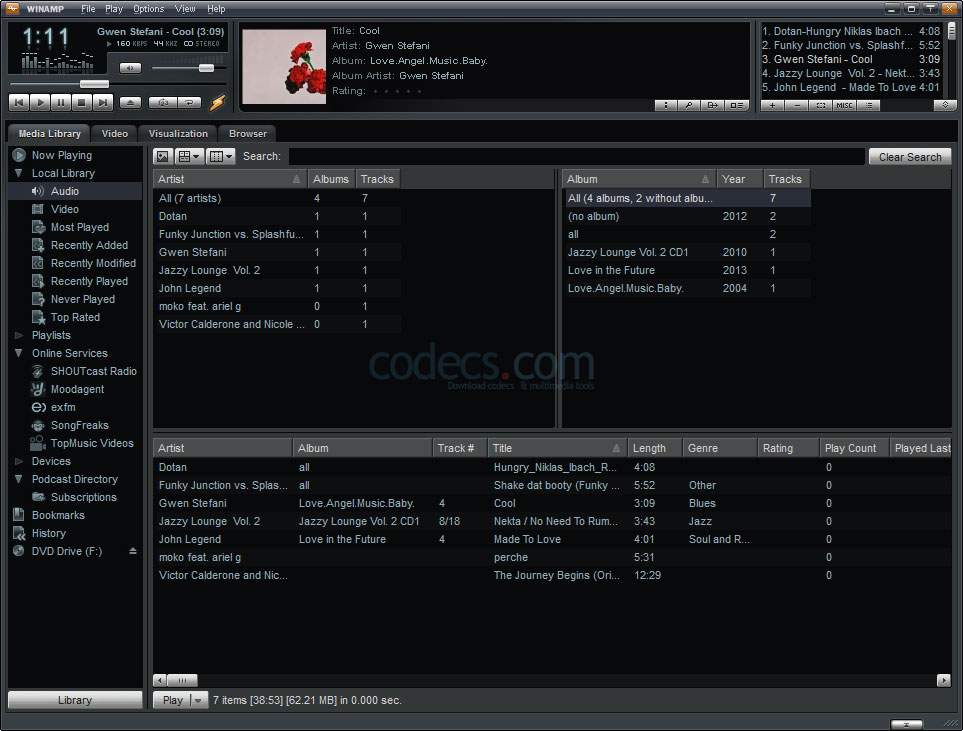Eject the DVD Drive (F:)
The width and height of the screenshot is (963, 731).
pos(133,551)
